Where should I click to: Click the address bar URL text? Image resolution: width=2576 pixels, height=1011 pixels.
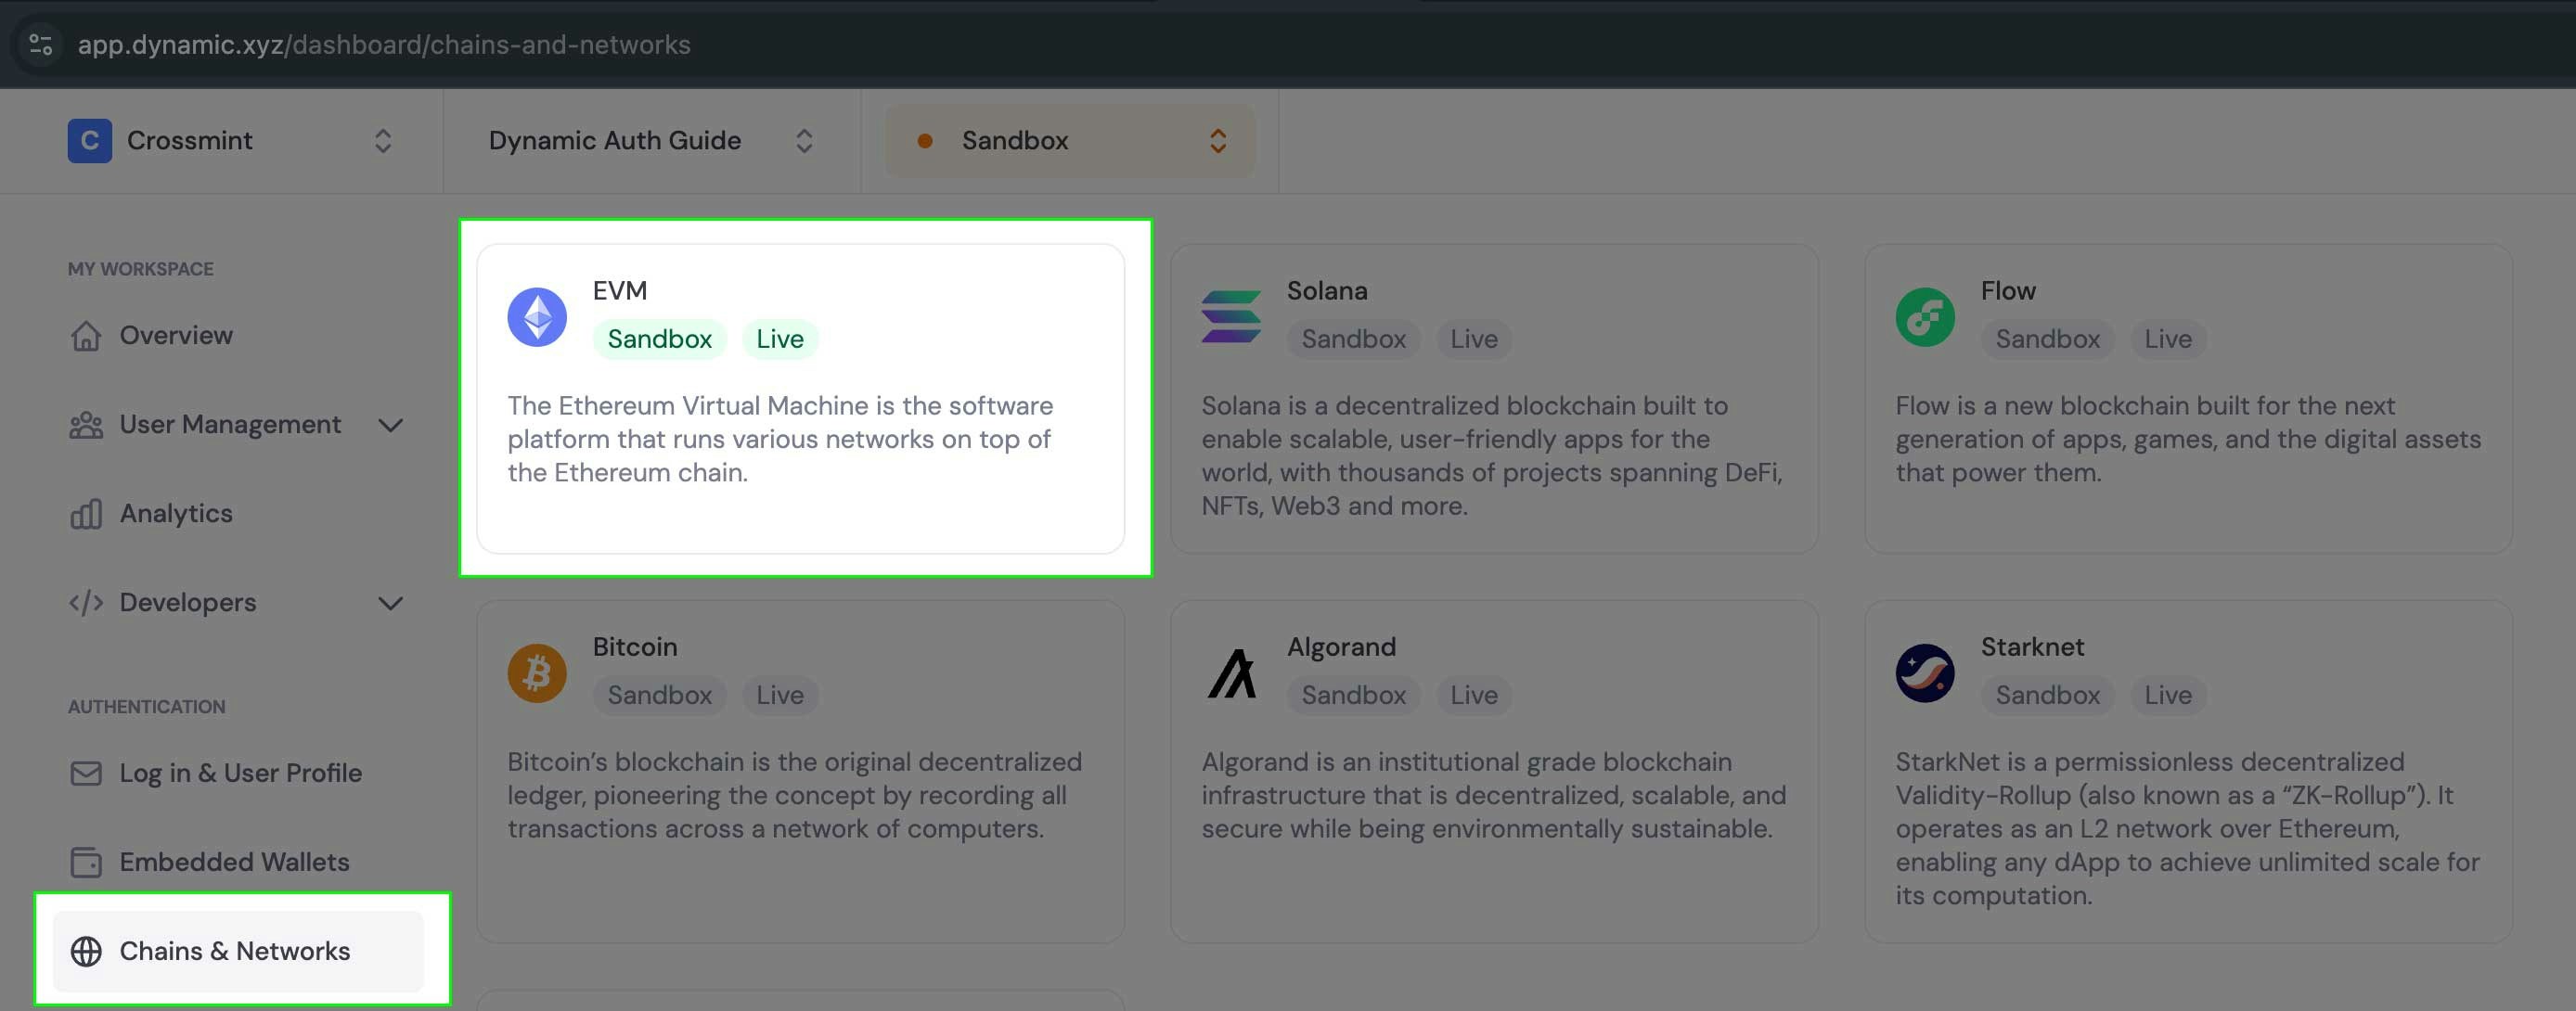click(x=384, y=45)
